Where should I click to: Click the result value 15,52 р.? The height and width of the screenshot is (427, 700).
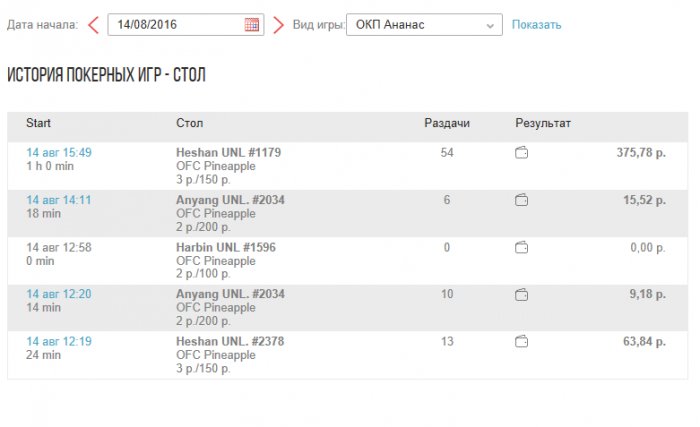pos(645,200)
